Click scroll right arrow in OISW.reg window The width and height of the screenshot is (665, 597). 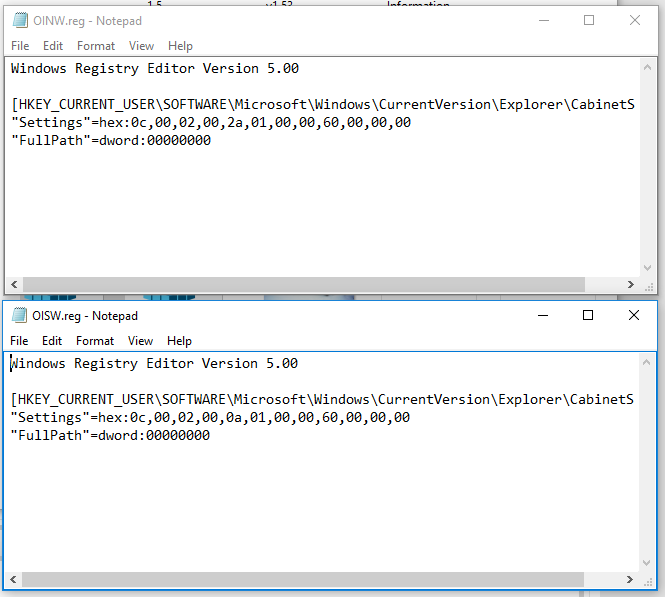[x=630, y=580]
